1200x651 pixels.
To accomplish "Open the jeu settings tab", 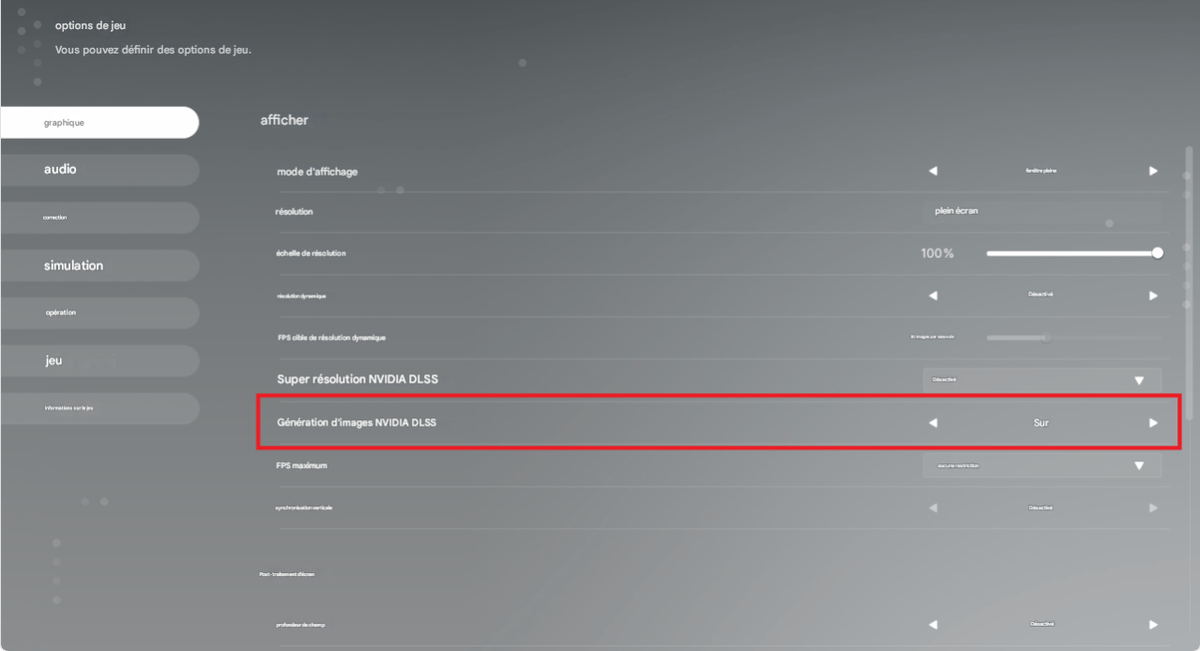I will click(99, 361).
